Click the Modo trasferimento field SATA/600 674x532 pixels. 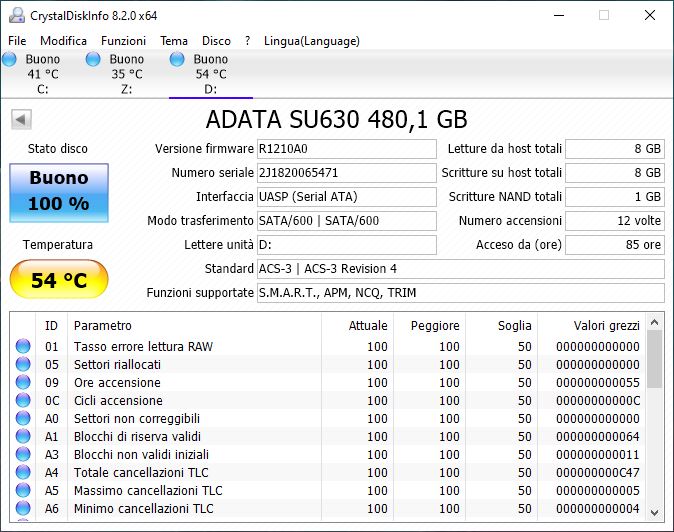point(347,221)
